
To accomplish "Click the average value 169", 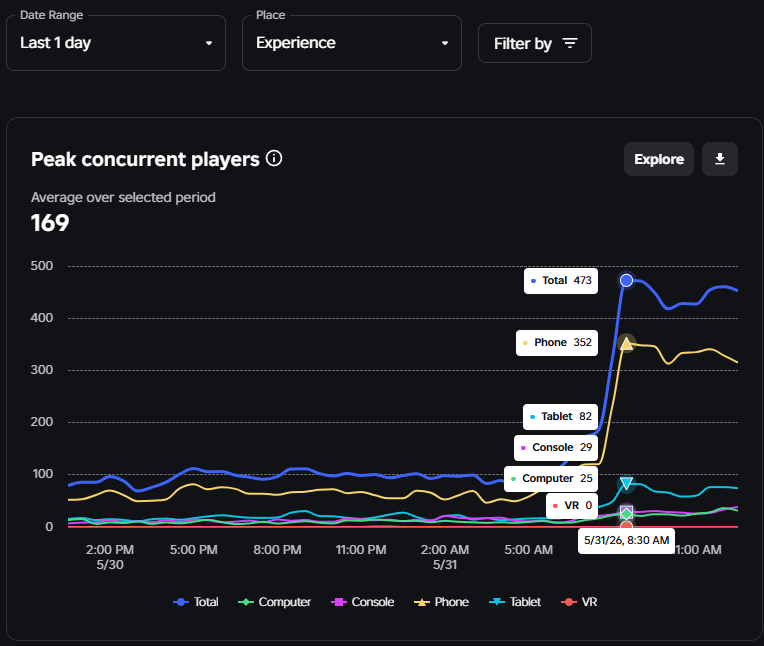I will point(50,223).
